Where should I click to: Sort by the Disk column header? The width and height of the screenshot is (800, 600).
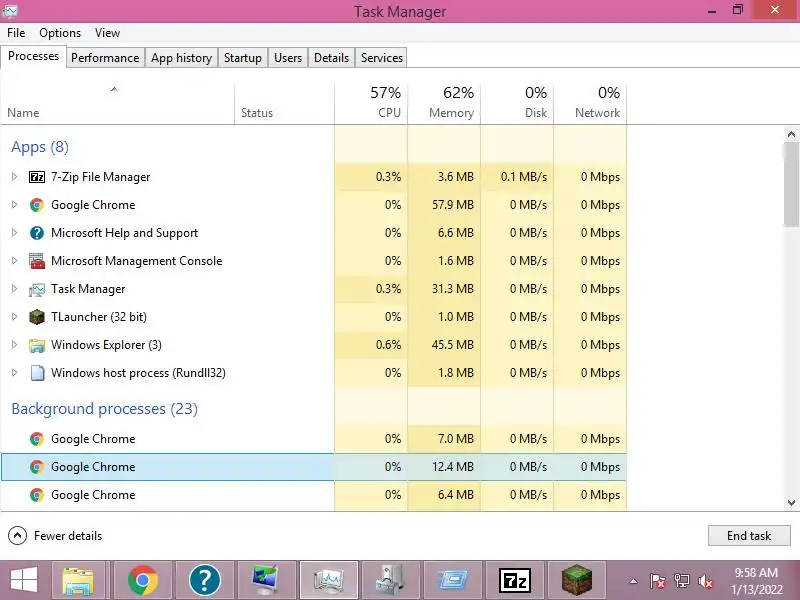point(517,104)
